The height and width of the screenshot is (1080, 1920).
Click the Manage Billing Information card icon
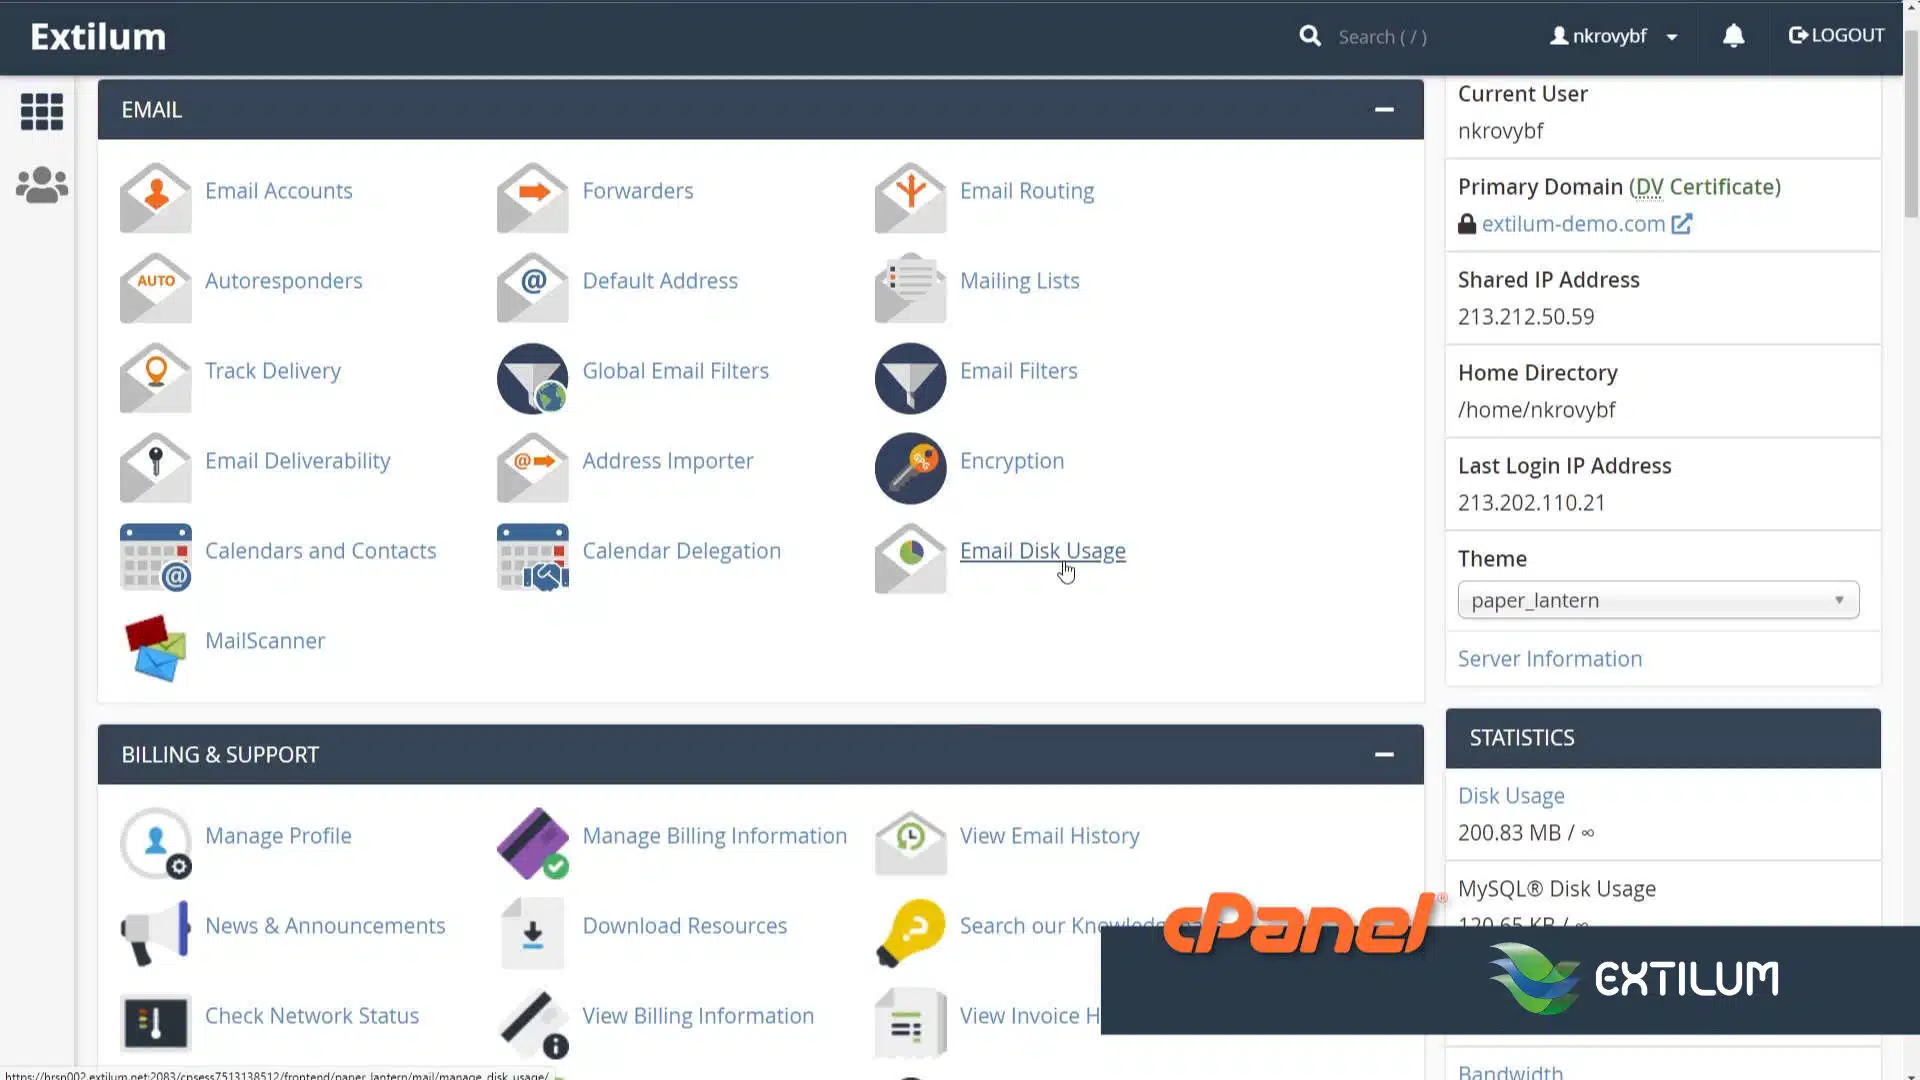(532, 842)
